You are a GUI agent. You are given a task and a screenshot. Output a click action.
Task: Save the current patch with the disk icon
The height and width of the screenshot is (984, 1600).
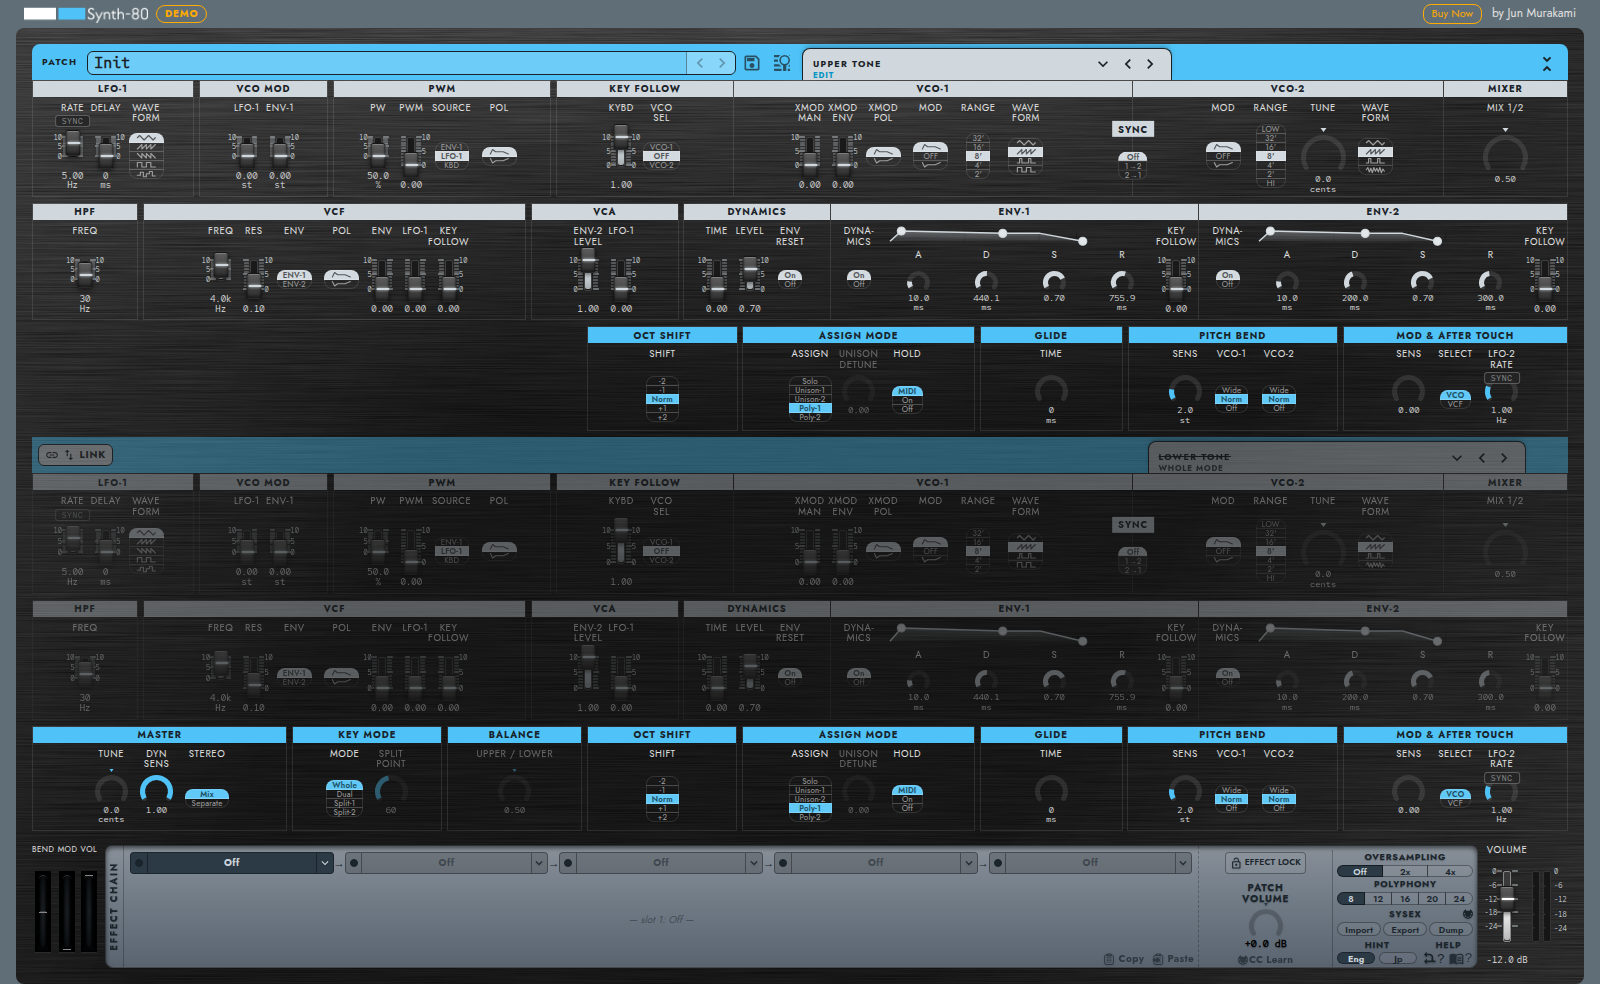tap(753, 63)
